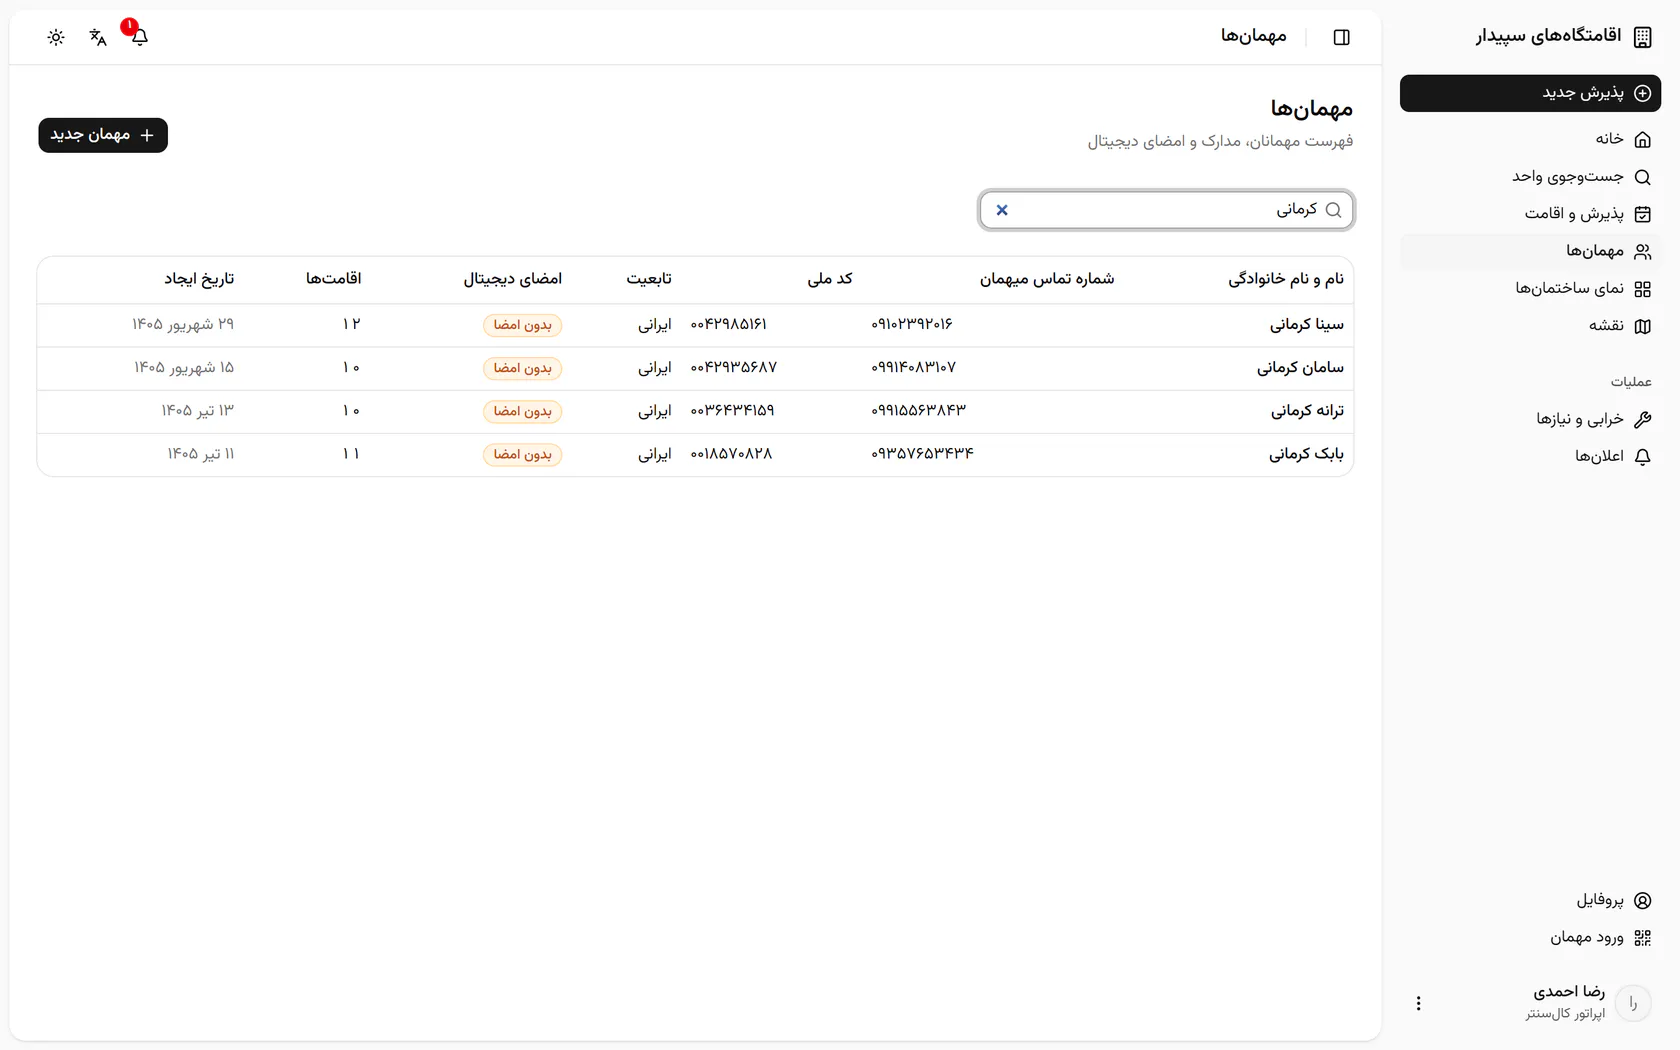Clear the search field with X
The height and width of the screenshot is (1050, 1680).
(x=1002, y=210)
